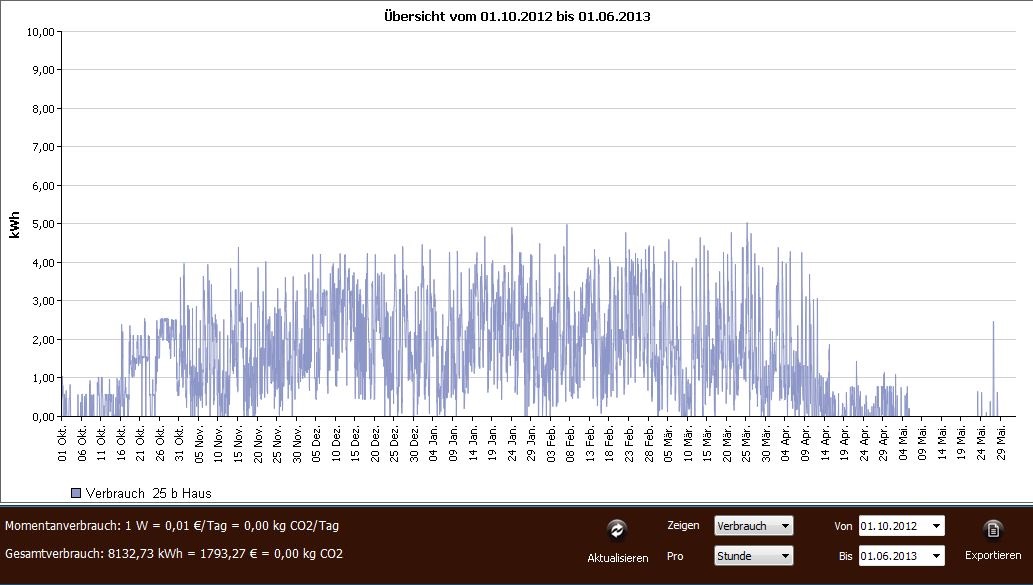Click the legend square for Verbrauch 25 b Haus
The height and width of the screenshot is (585, 1033).
pos(76,493)
